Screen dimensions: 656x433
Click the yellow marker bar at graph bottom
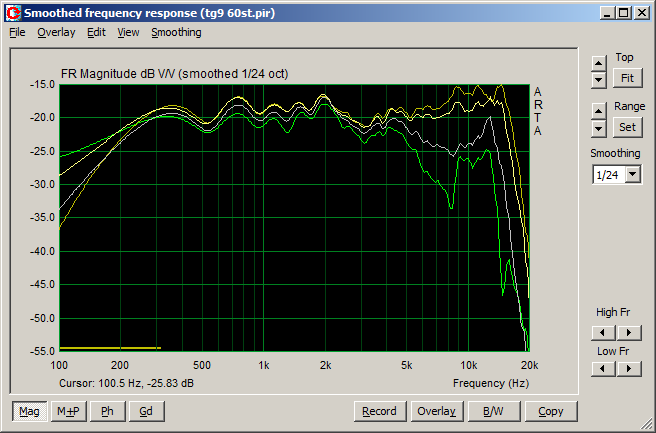[x=110, y=348]
